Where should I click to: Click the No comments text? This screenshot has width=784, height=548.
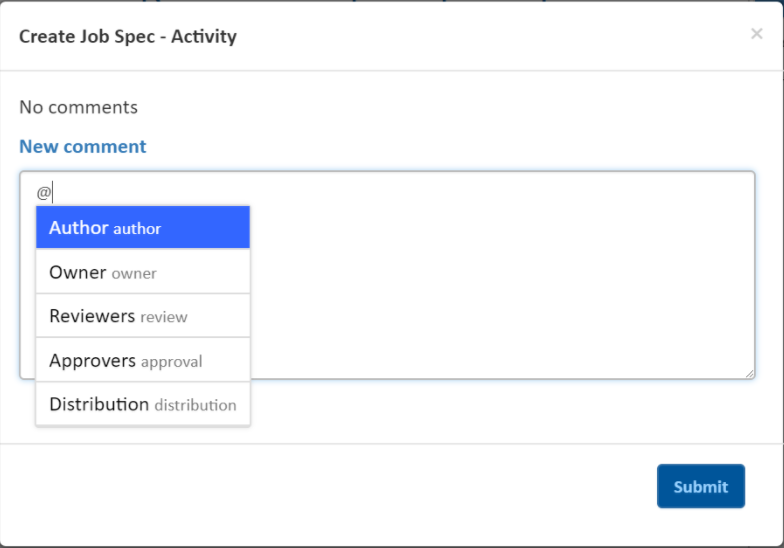pos(78,107)
